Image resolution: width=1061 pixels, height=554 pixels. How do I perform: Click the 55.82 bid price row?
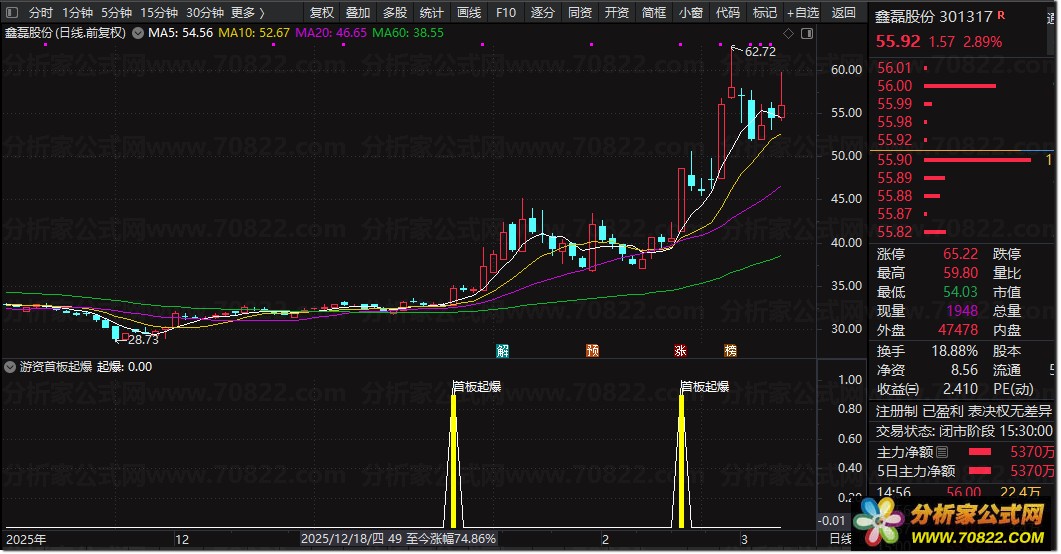coord(960,232)
